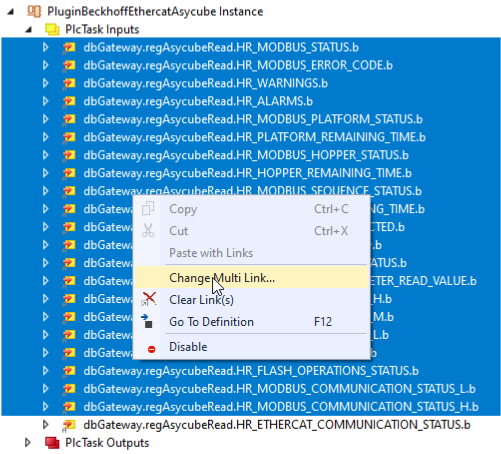Expand the HR_MODBUS_COMMUNICATION_STATUS_H.b variable
The height and width of the screenshot is (454, 501).
click(46, 407)
